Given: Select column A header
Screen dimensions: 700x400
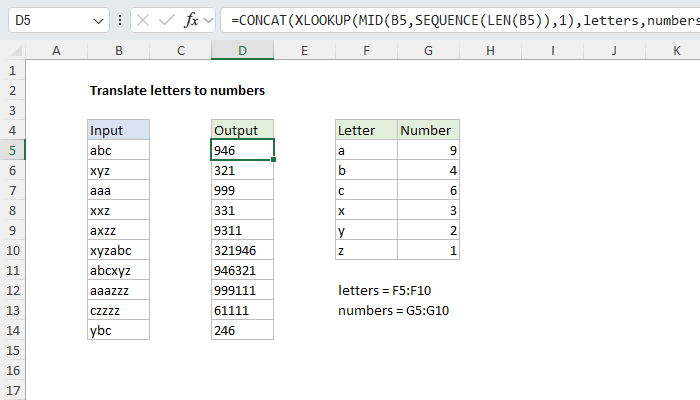Looking at the screenshot, I should point(56,50).
